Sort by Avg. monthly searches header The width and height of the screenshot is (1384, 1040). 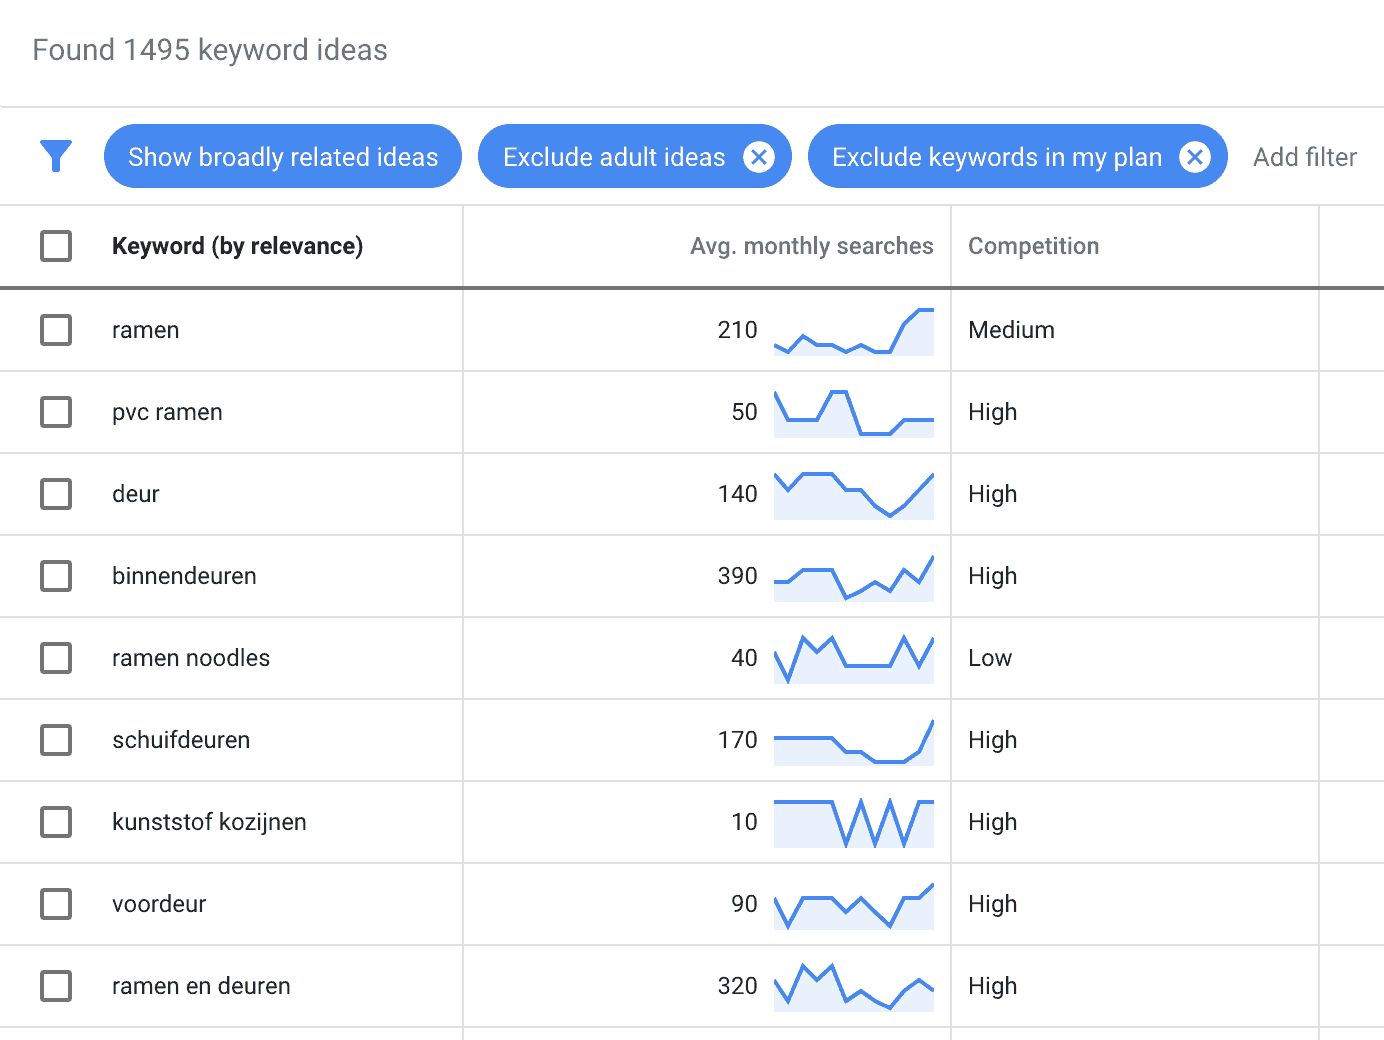(x=811, y=246)
